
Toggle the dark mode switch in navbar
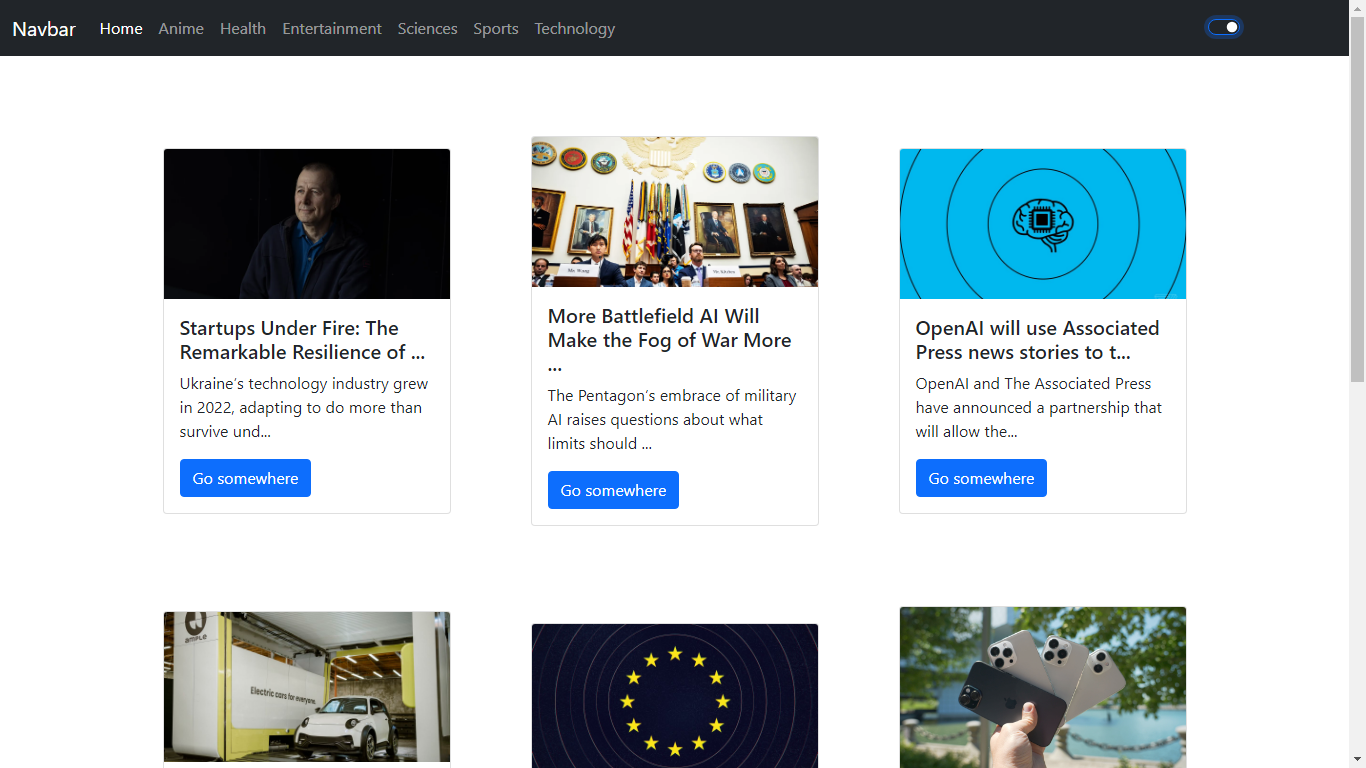pos(1224,27)
